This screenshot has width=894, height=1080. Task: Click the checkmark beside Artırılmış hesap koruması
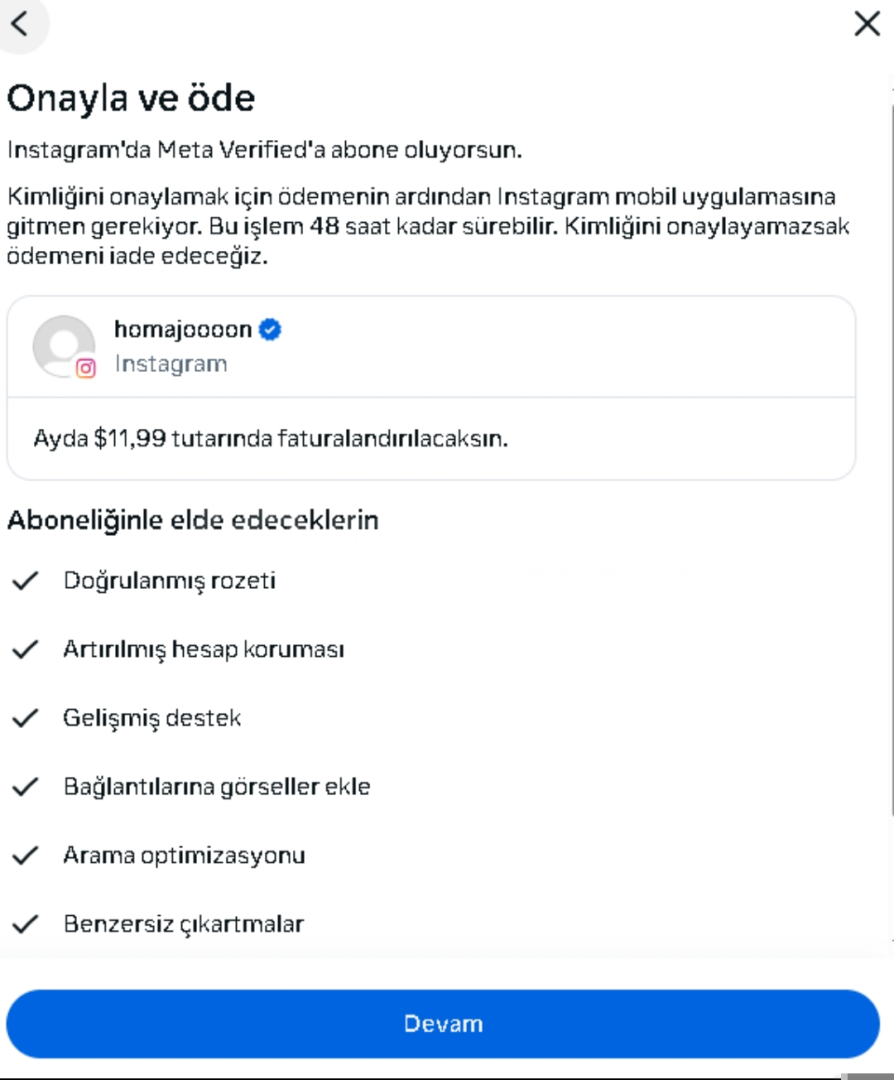click(x=25, y=649)
